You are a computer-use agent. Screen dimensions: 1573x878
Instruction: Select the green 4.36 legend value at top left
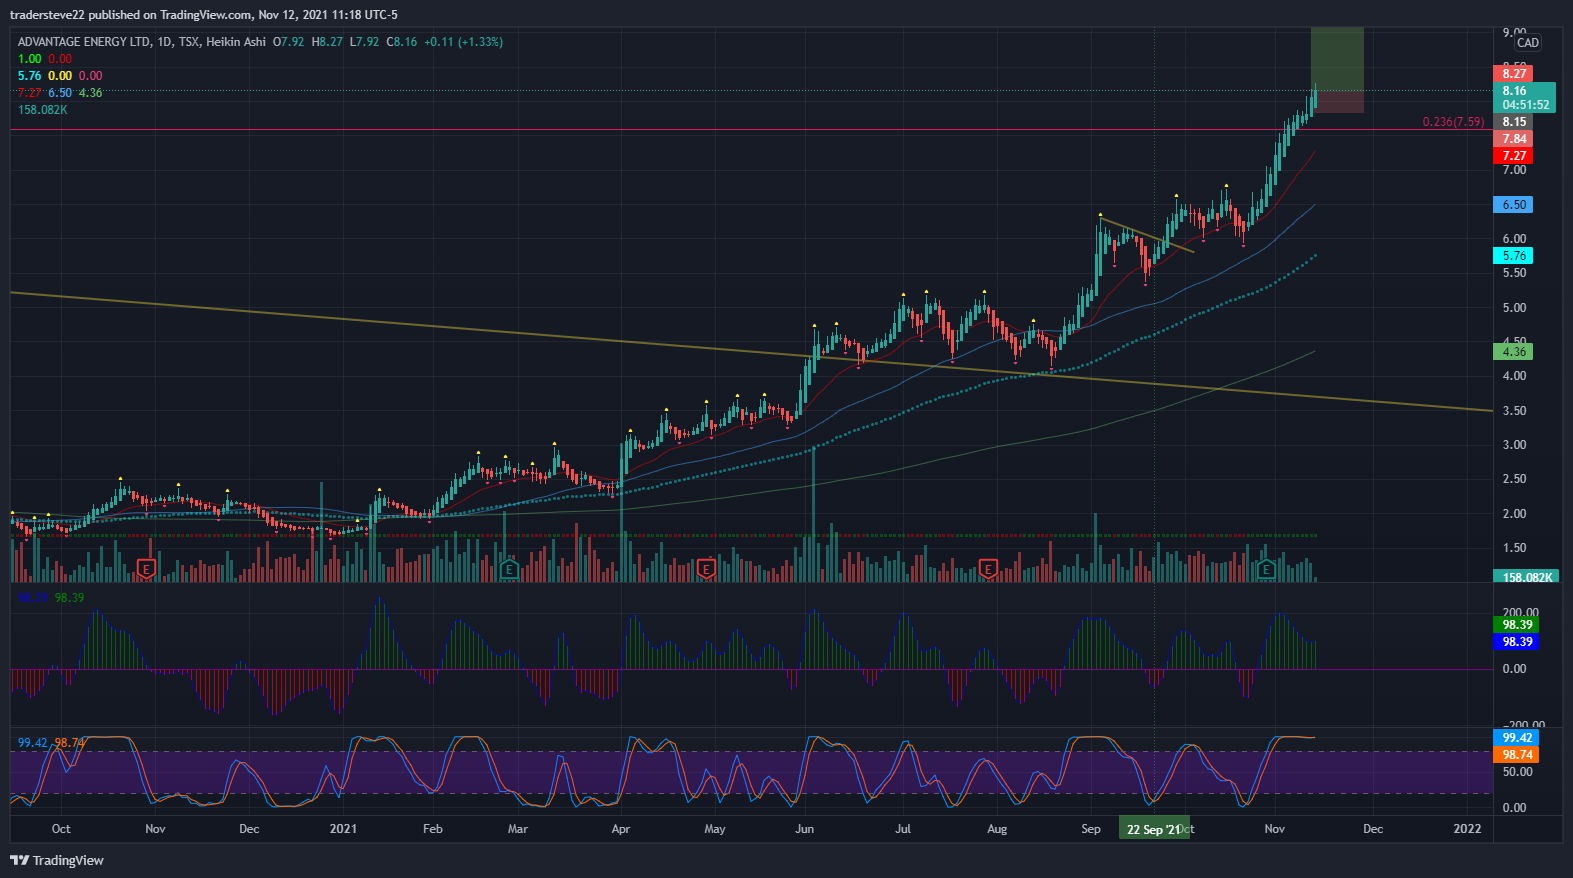pos(90,93)
